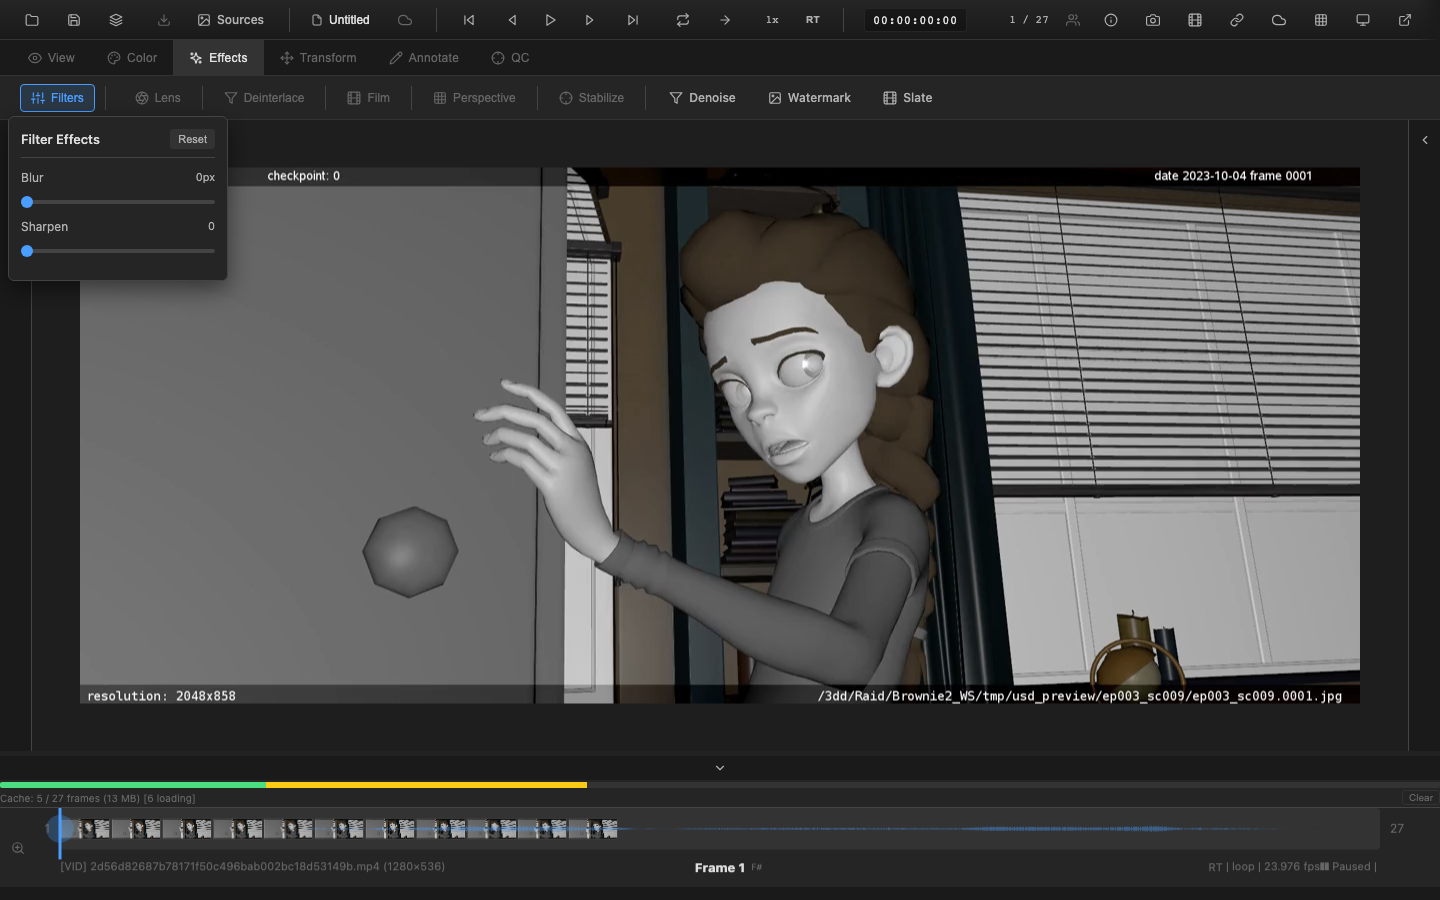1440x900 pixels.
Task: Clear the frame cache
Action: [x=1420, y=798]
